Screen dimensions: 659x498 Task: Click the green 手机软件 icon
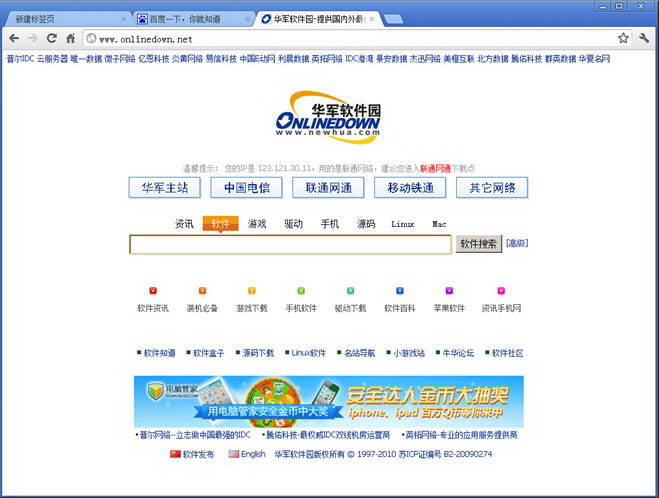tap(301, 290)
